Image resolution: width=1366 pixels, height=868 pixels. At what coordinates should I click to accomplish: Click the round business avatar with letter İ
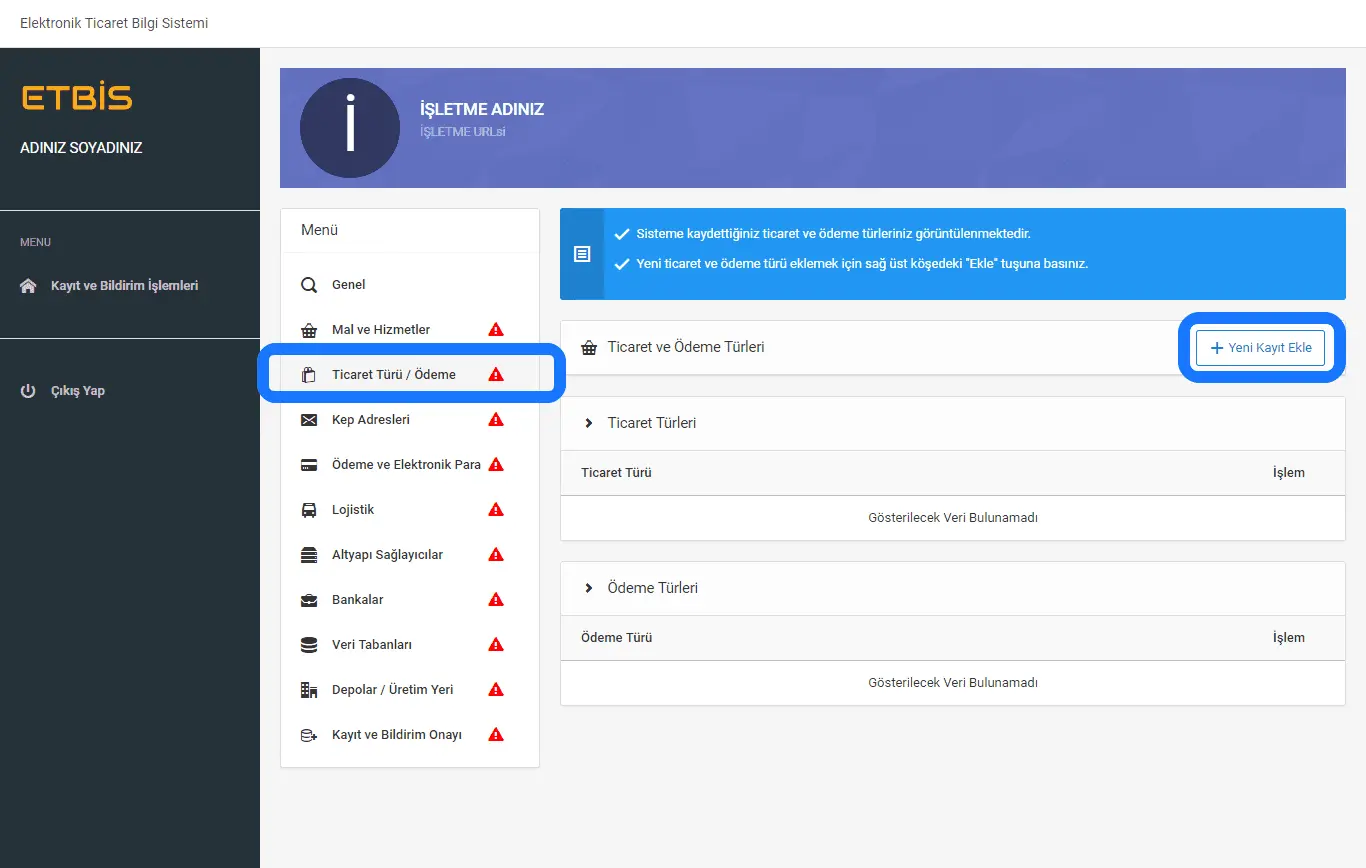pyautogui.click(x=350, y=128)
